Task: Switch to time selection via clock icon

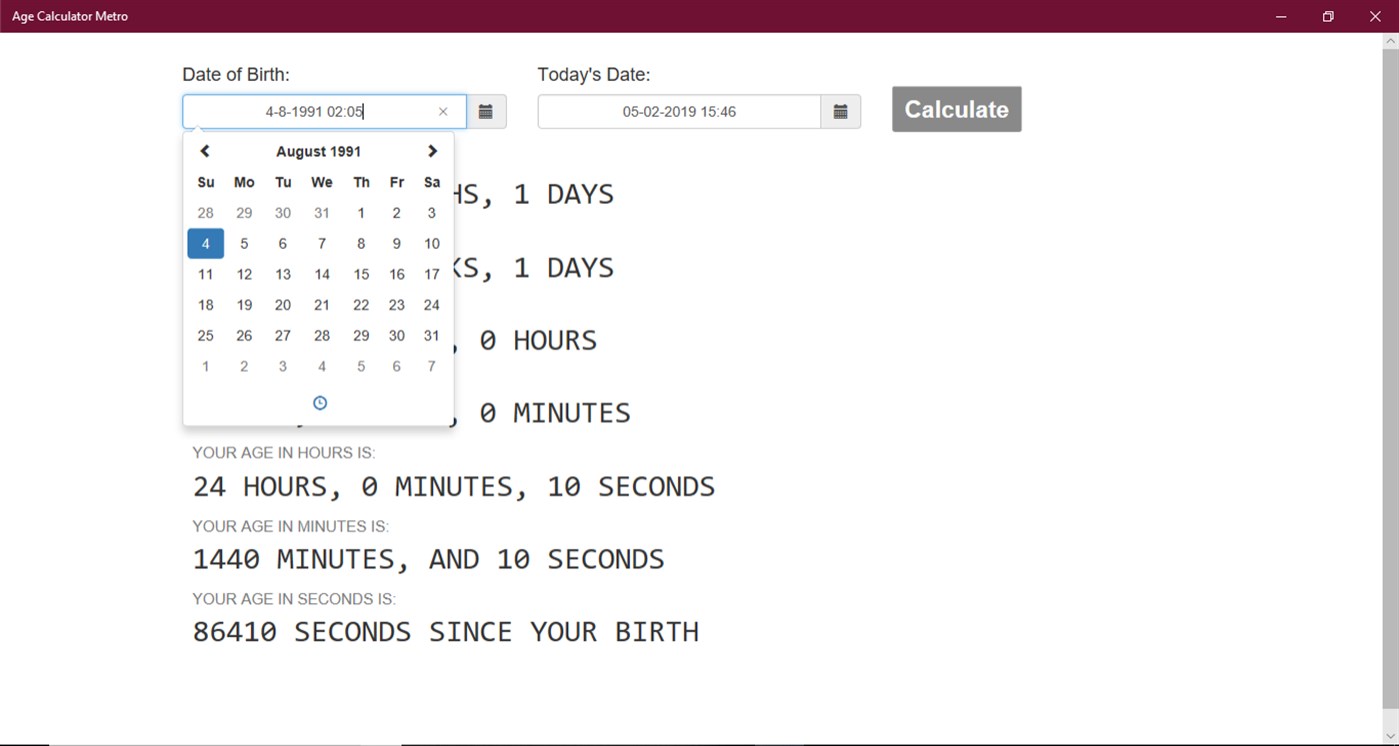Action: tap(319, 402)
